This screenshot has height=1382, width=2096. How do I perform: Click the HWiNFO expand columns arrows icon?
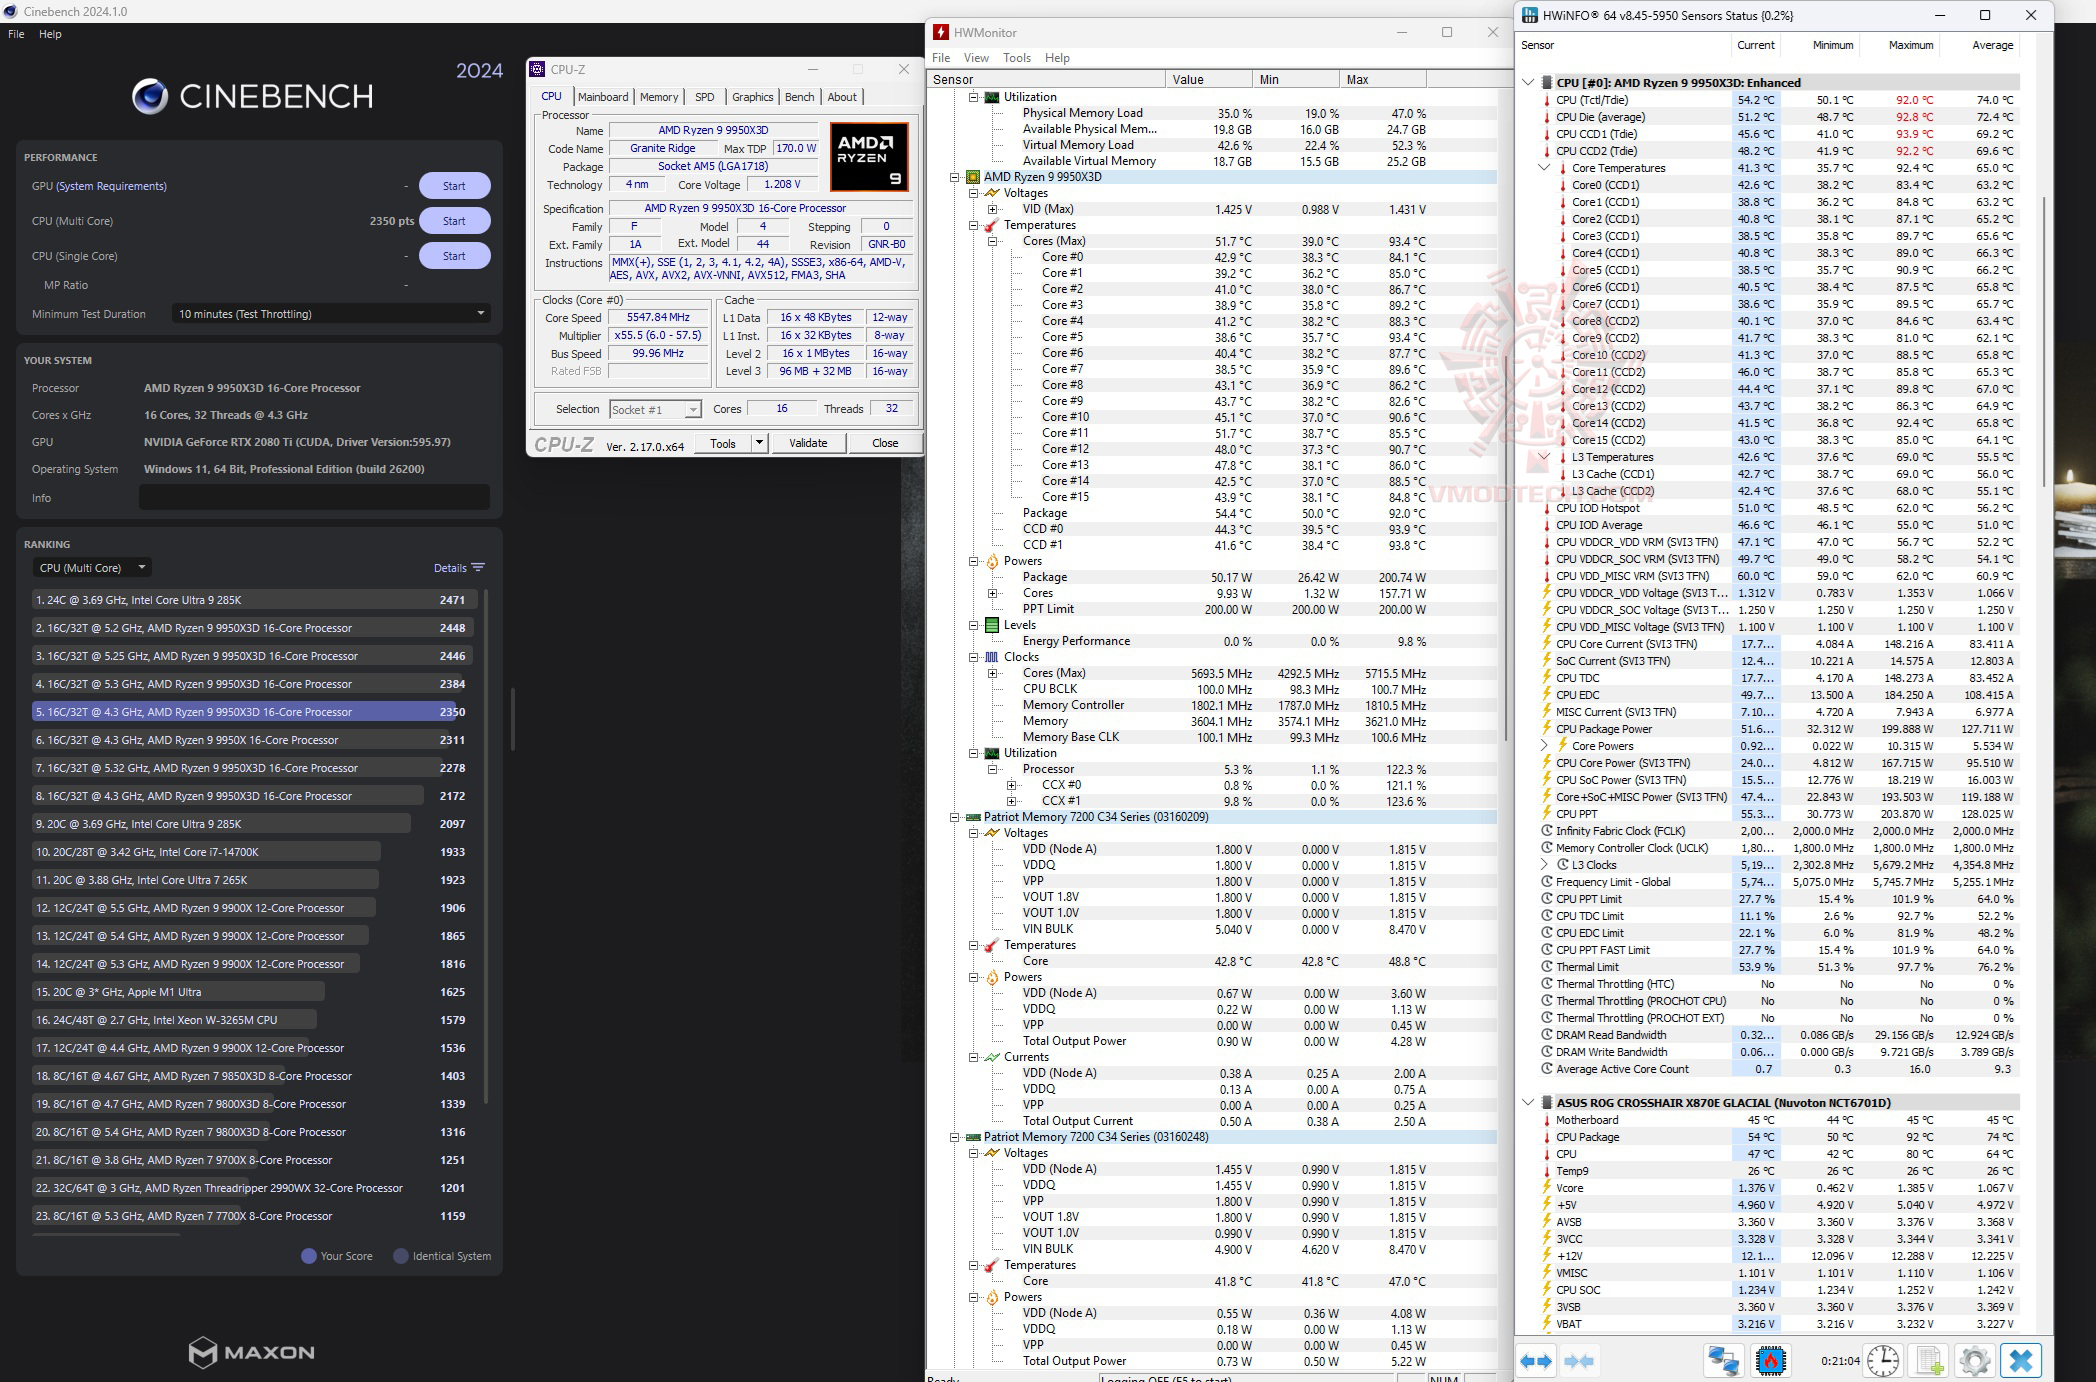tap(1537, 1361)
